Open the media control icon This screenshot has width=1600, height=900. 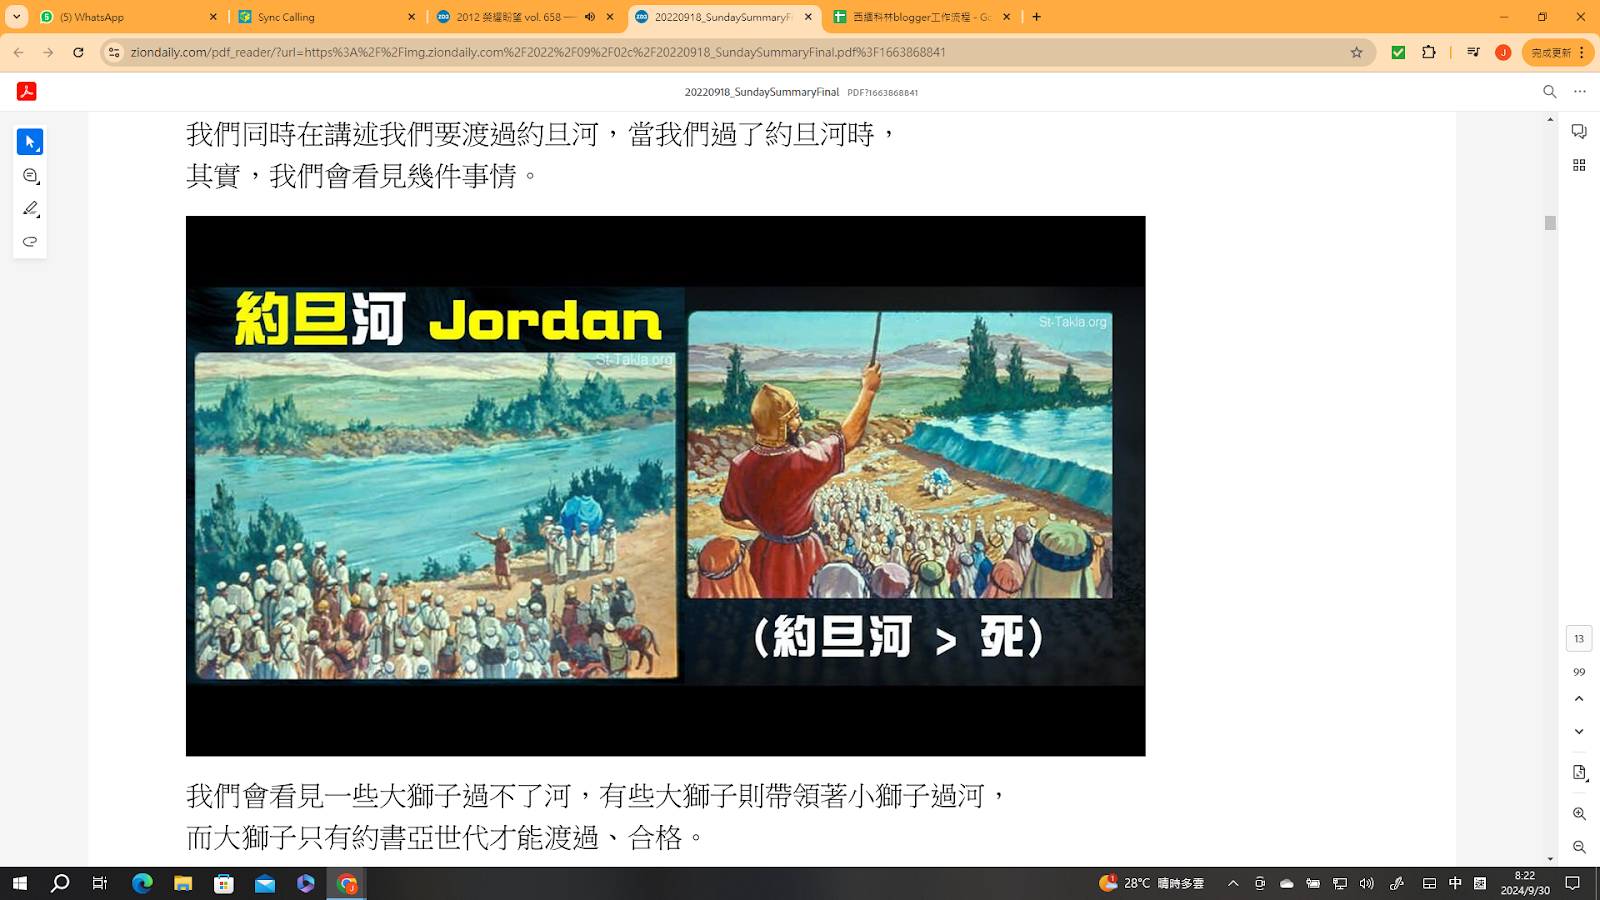coord(1473,52)
